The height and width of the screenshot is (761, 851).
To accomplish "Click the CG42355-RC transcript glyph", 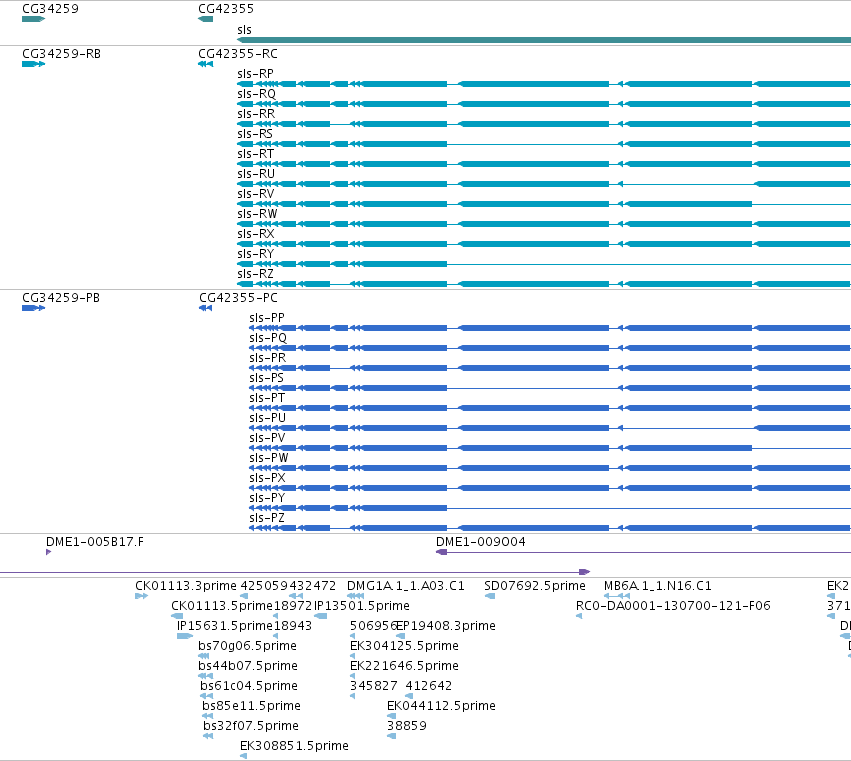I will 206,65.
